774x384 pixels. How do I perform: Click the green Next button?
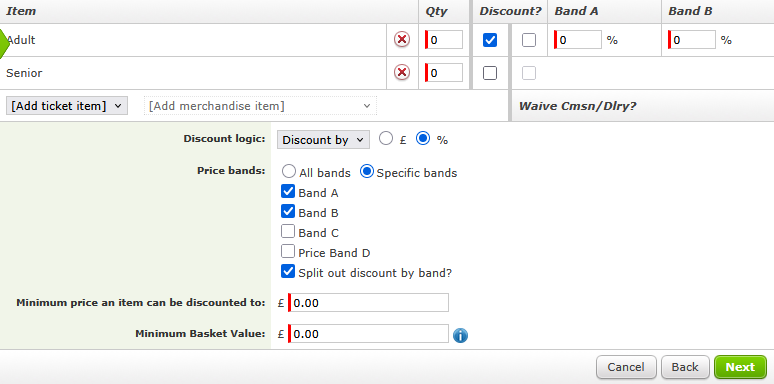pos(740,367)
